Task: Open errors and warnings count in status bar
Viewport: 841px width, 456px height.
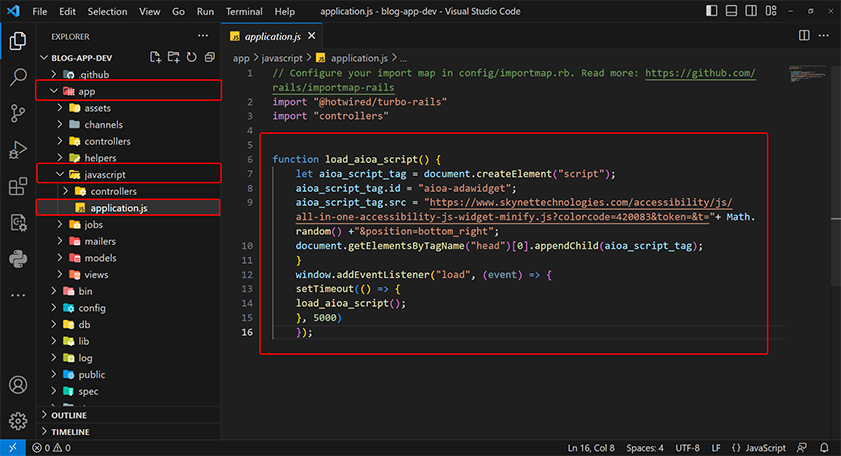Action: (51, 447)
